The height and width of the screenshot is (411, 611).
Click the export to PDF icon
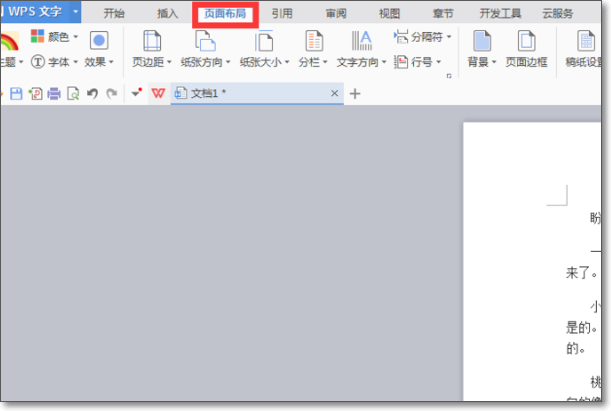pos(35,93)
